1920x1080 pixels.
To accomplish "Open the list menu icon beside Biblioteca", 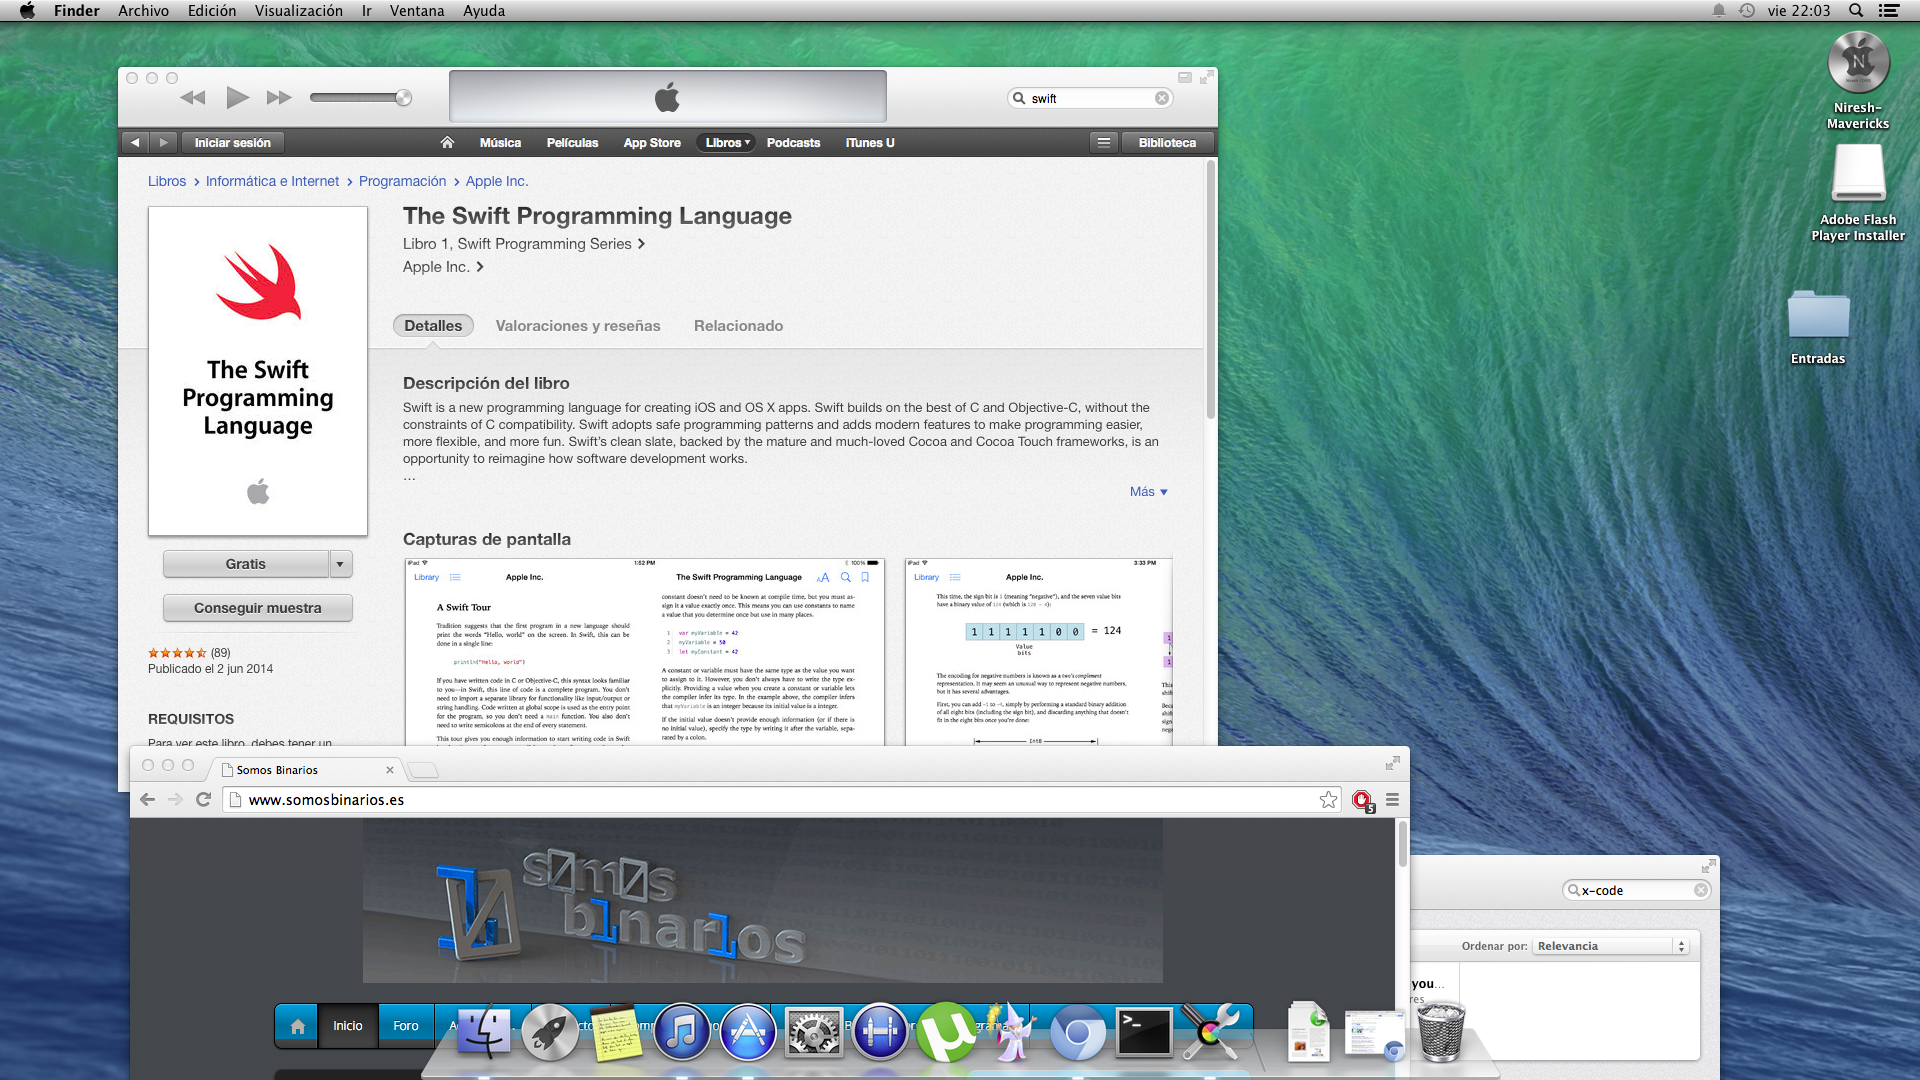I will coord(1104,143).
